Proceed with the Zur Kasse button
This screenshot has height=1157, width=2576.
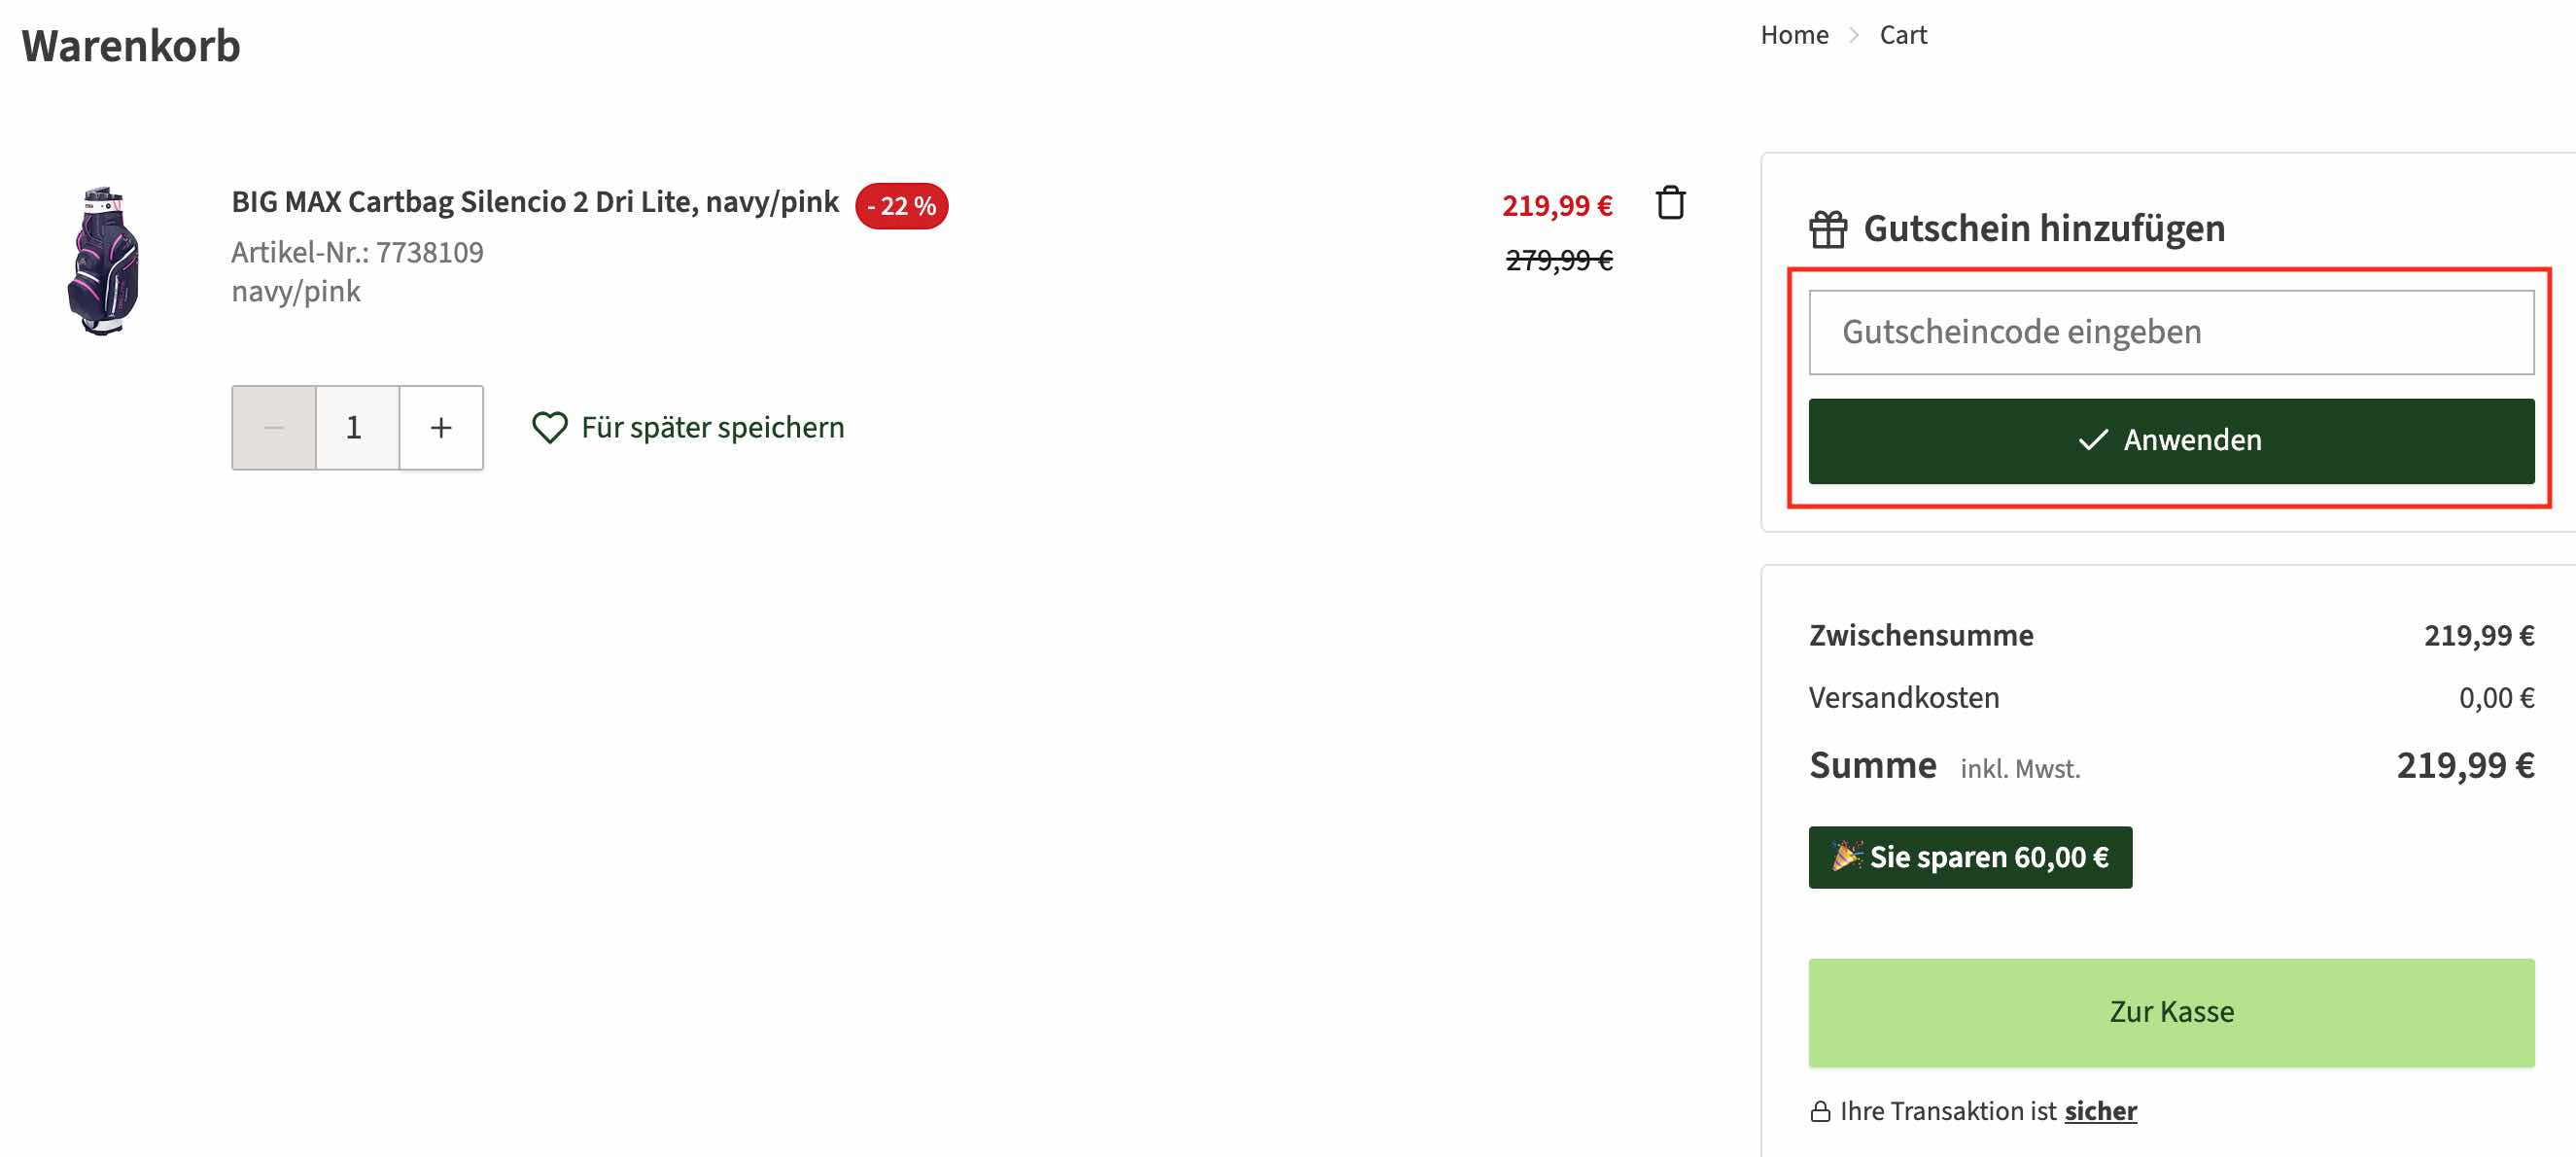click(x=2170, y=1012)
